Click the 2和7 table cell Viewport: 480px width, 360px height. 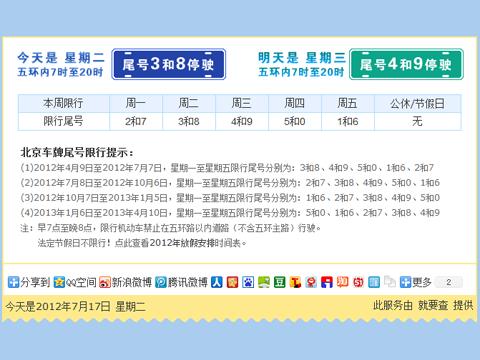click(x=136, y=121)
